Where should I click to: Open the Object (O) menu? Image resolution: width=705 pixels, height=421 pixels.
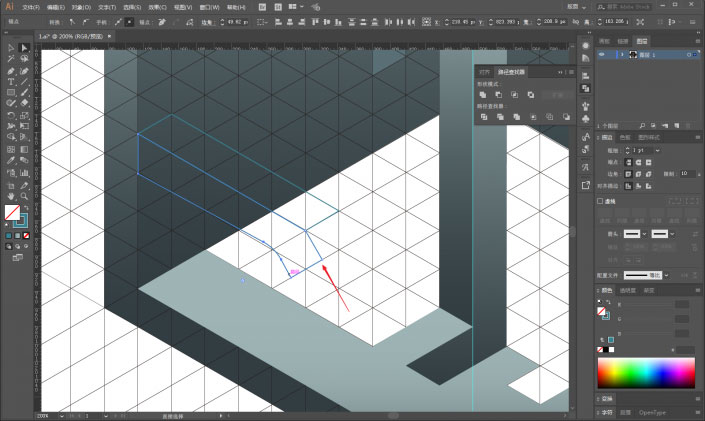81,7
